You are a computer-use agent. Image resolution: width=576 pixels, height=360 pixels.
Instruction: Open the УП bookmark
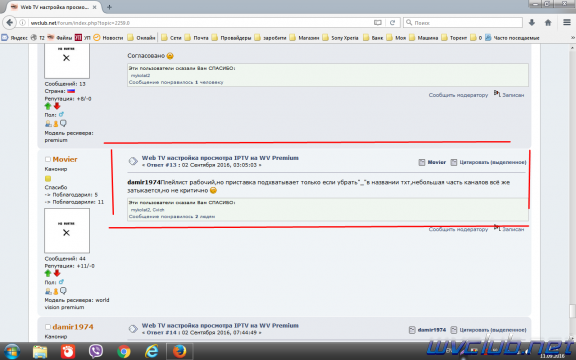tap(83, 37)
